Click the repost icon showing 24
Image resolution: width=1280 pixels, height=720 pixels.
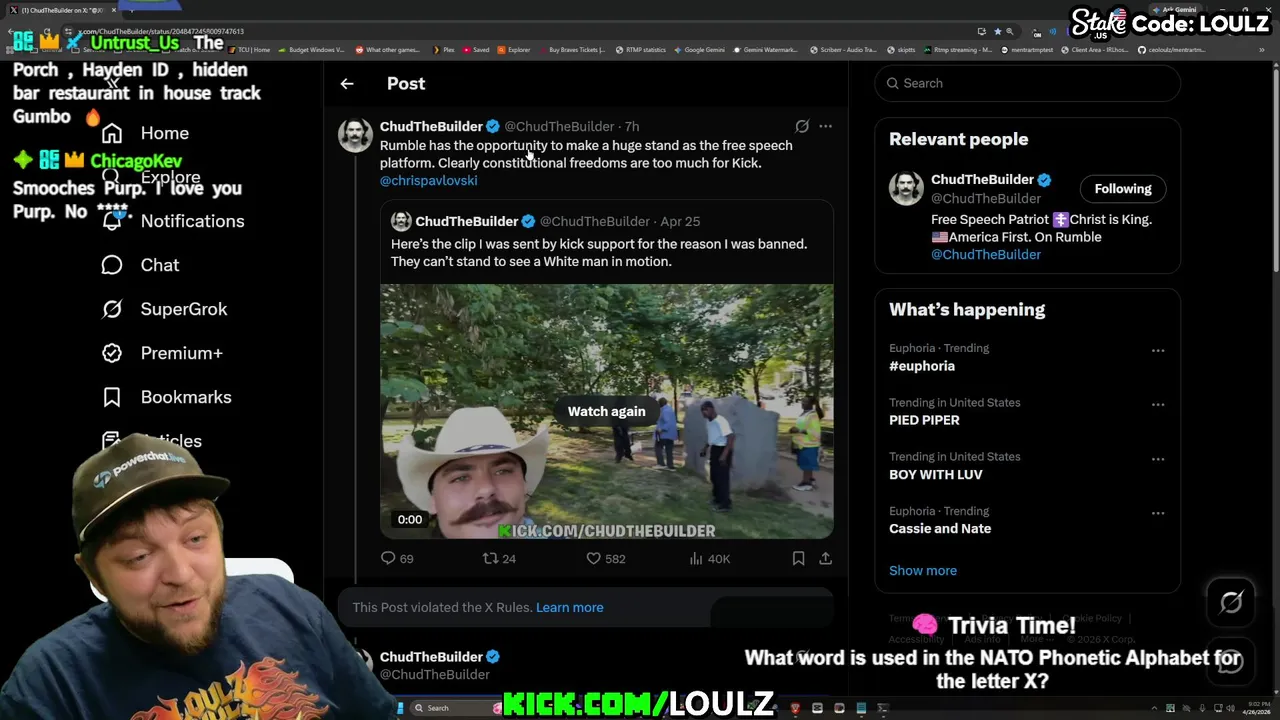490,558
